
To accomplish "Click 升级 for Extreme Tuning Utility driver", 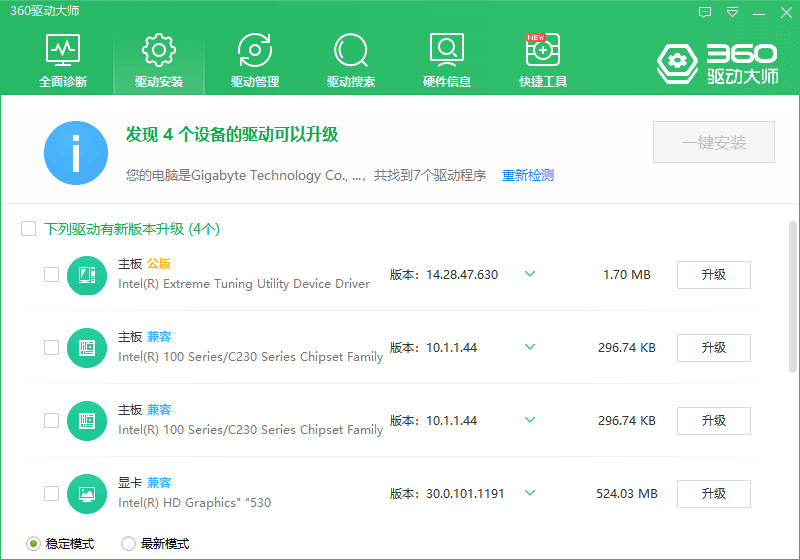I will [x=714, y=275].
